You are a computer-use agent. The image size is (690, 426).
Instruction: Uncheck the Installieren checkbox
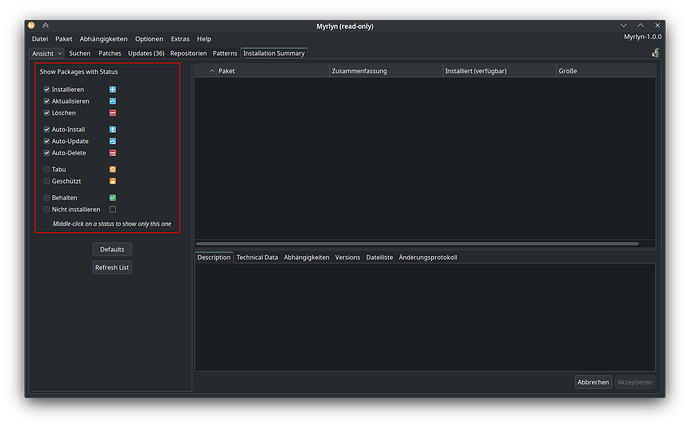pos(47,89)
